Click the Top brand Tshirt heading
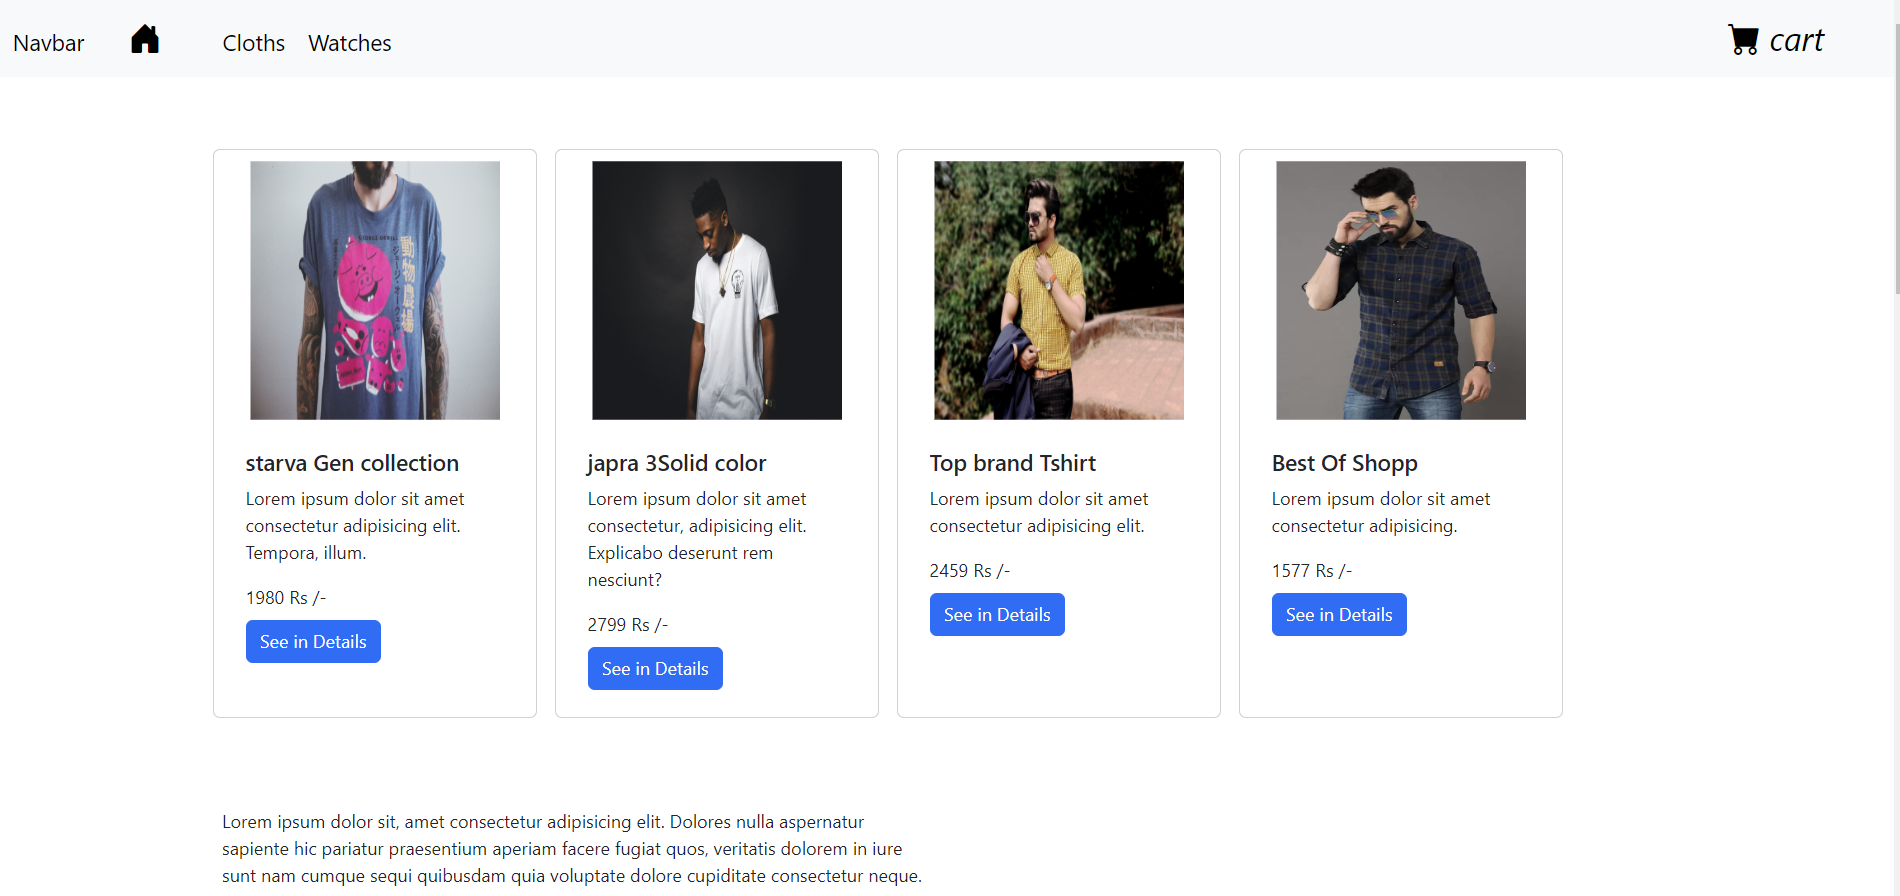1900x896 pixels. click(1013, 463)
